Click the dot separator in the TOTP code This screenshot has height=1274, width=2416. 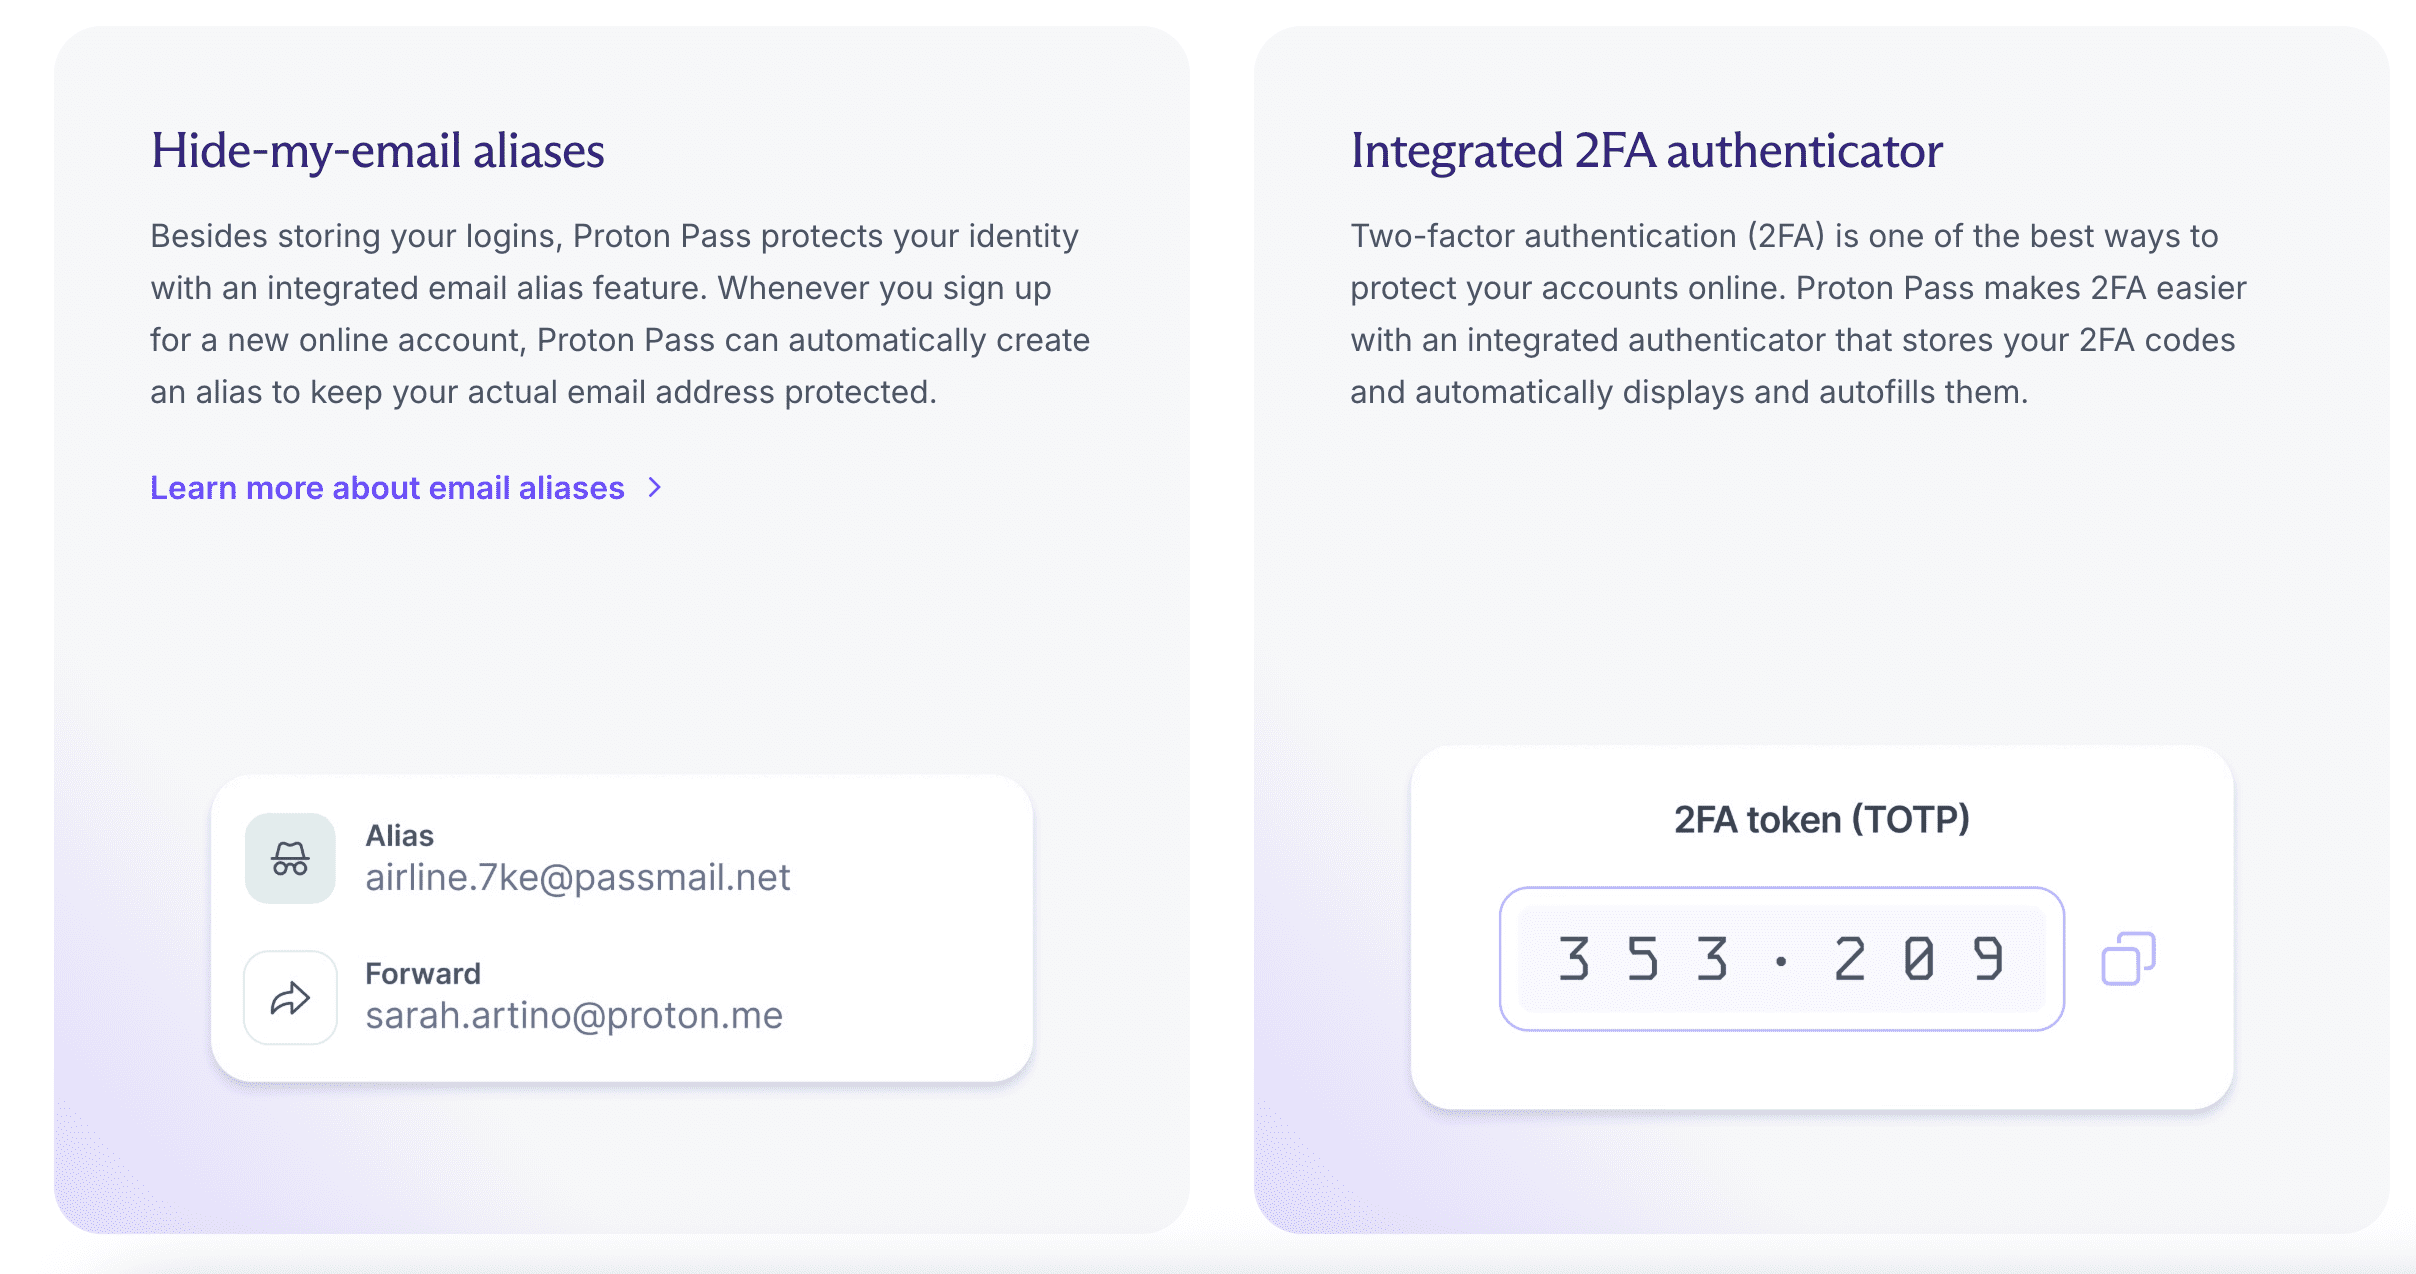point(1781,962)
